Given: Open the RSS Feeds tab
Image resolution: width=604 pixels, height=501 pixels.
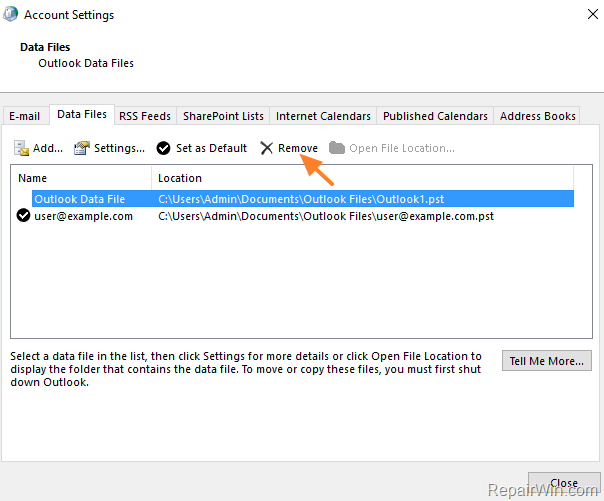Looking at the screenshot, I should point(145,116).
